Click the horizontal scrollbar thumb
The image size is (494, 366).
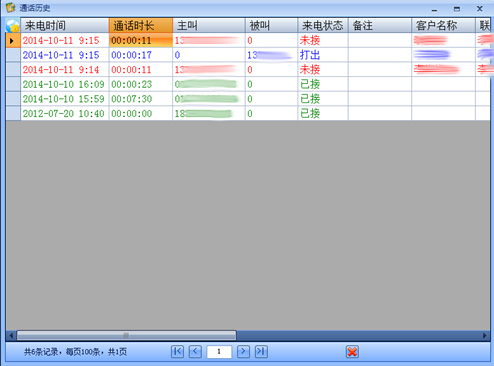click(x=126, y=335)
